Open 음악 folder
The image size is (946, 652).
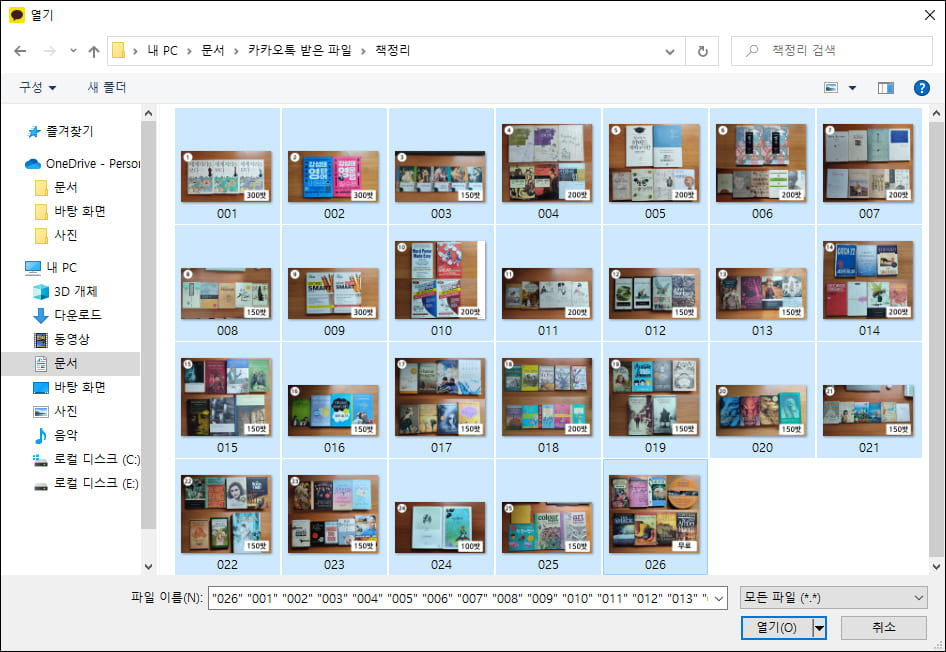[56, 435]
